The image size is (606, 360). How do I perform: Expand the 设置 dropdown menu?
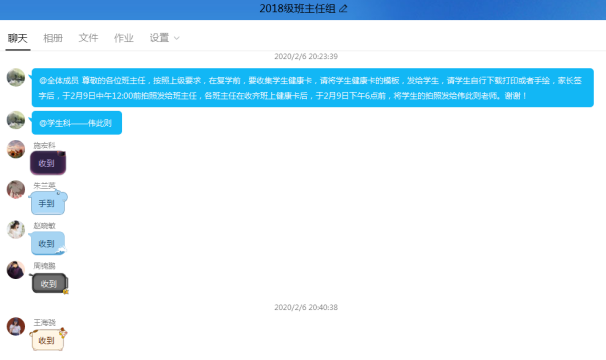pos(164,38)
